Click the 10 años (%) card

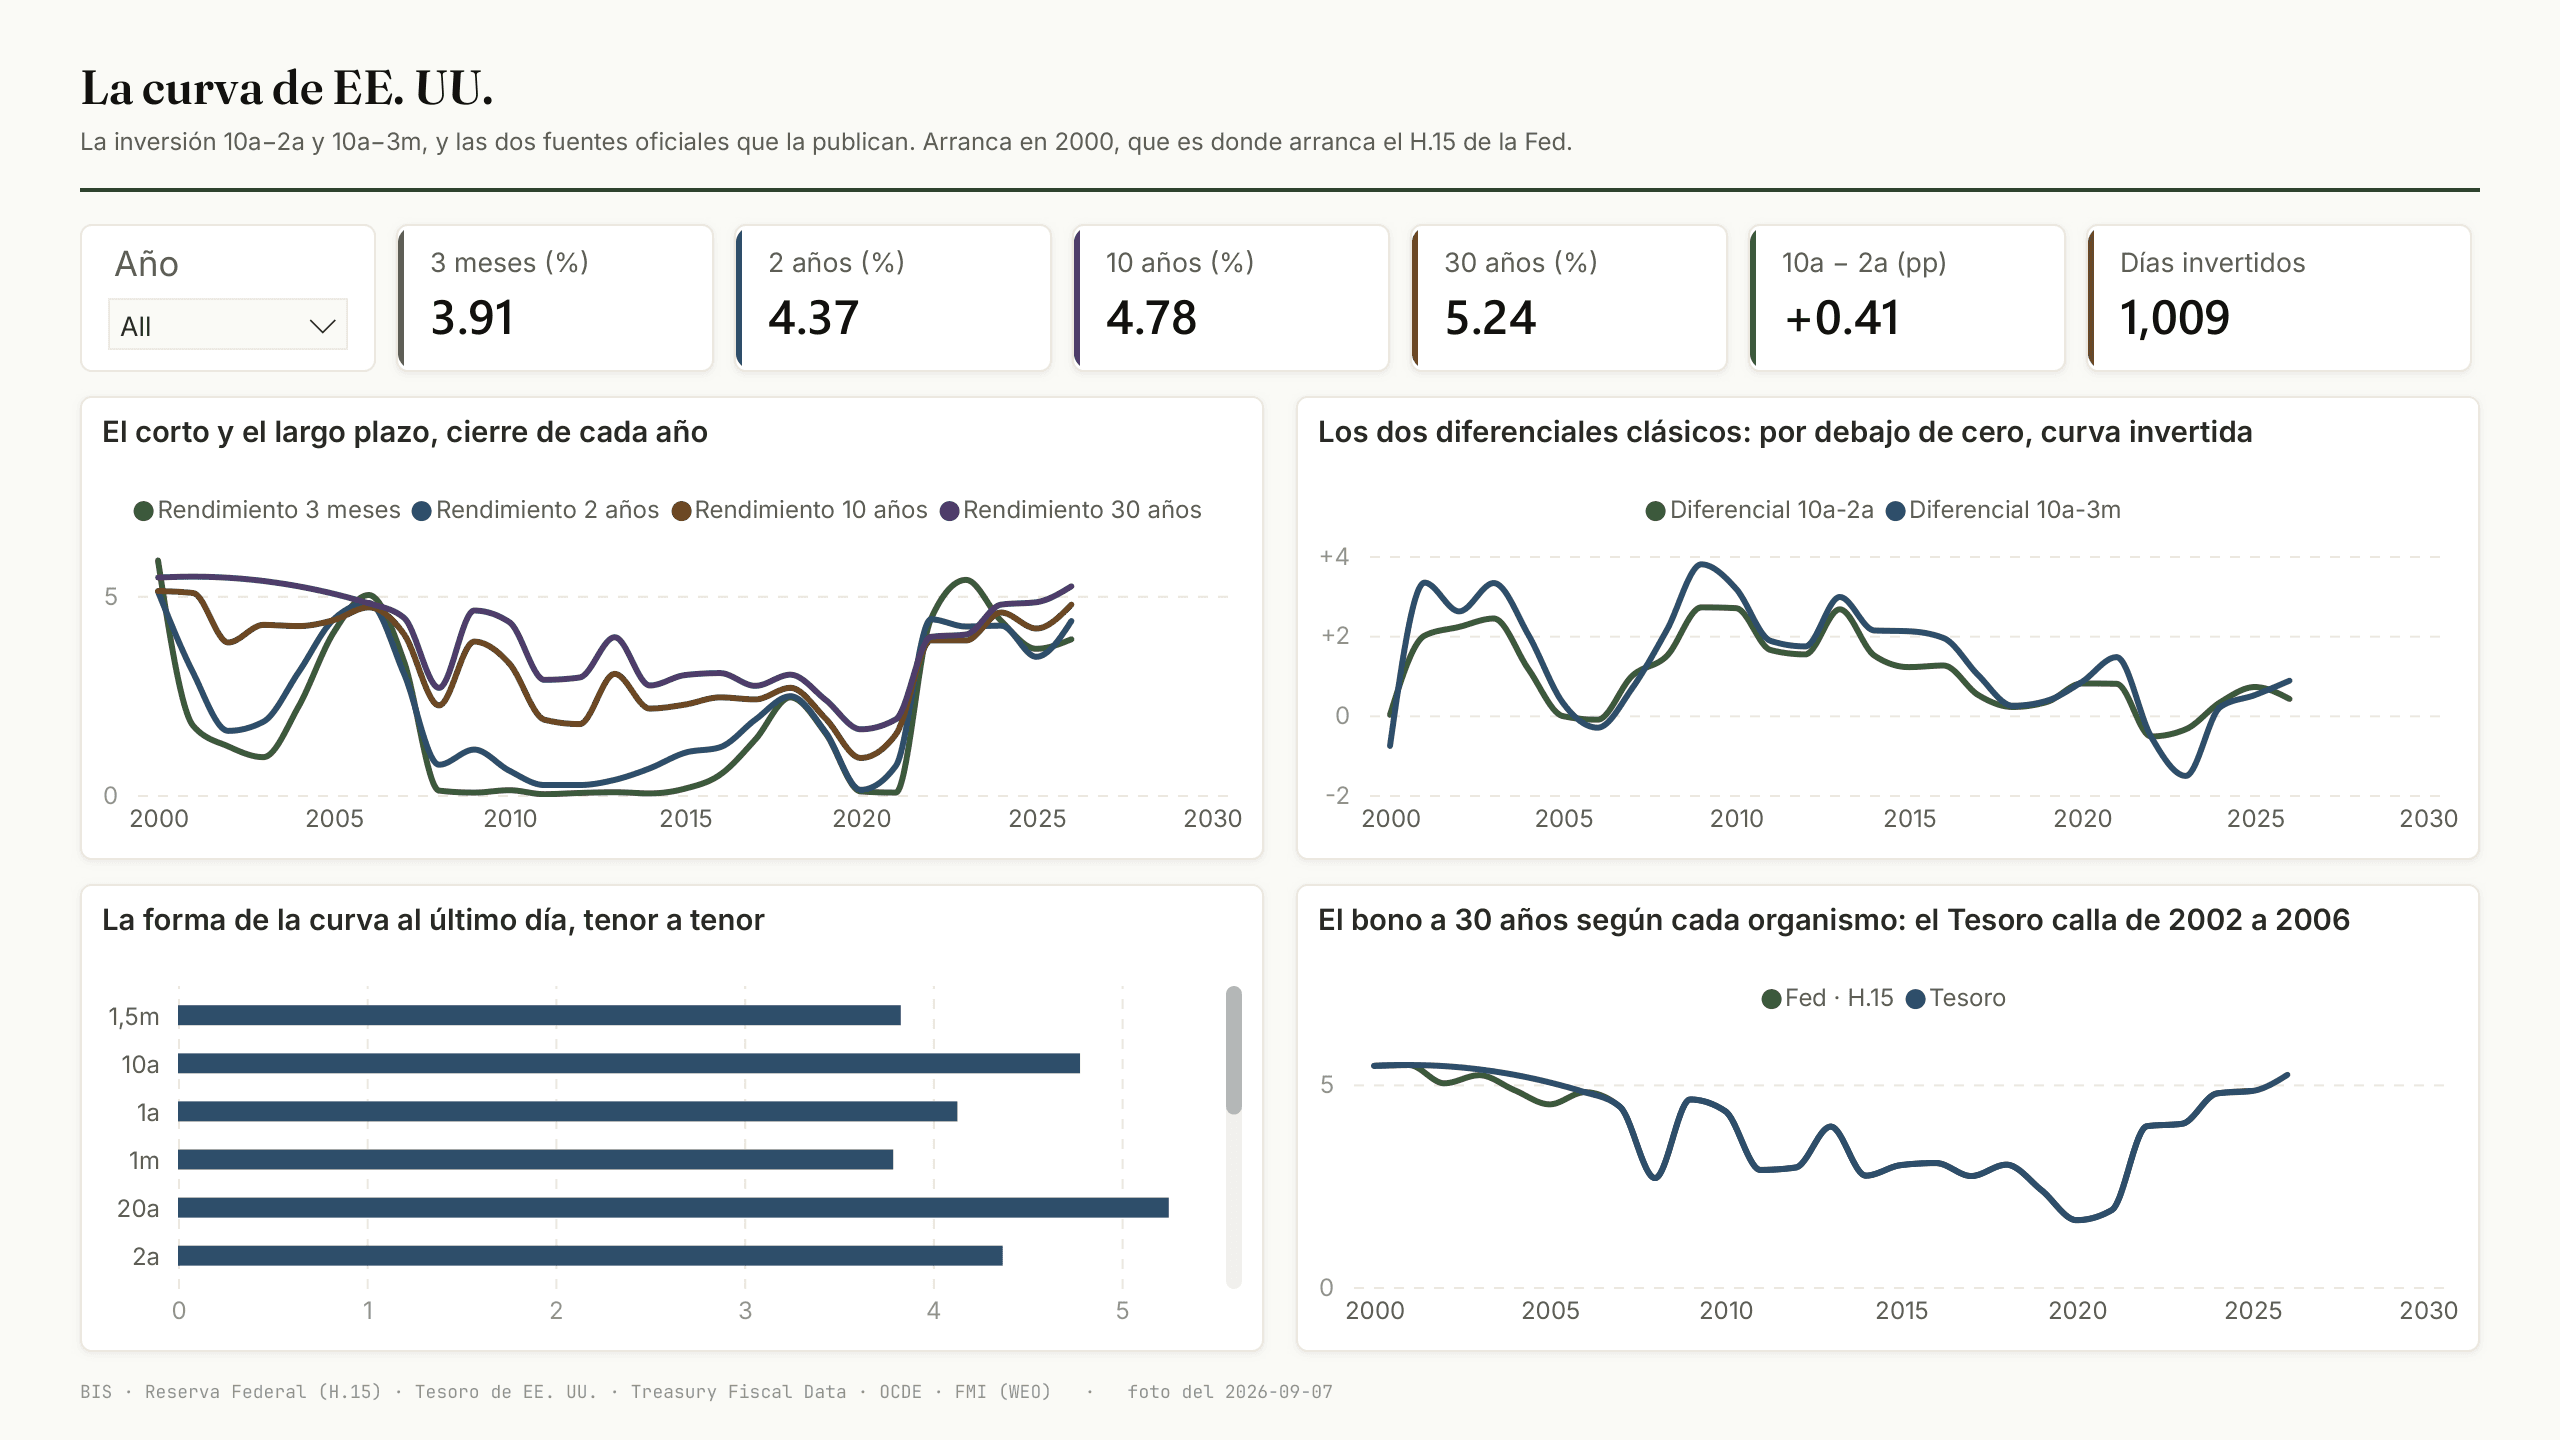click(1231, 298)
